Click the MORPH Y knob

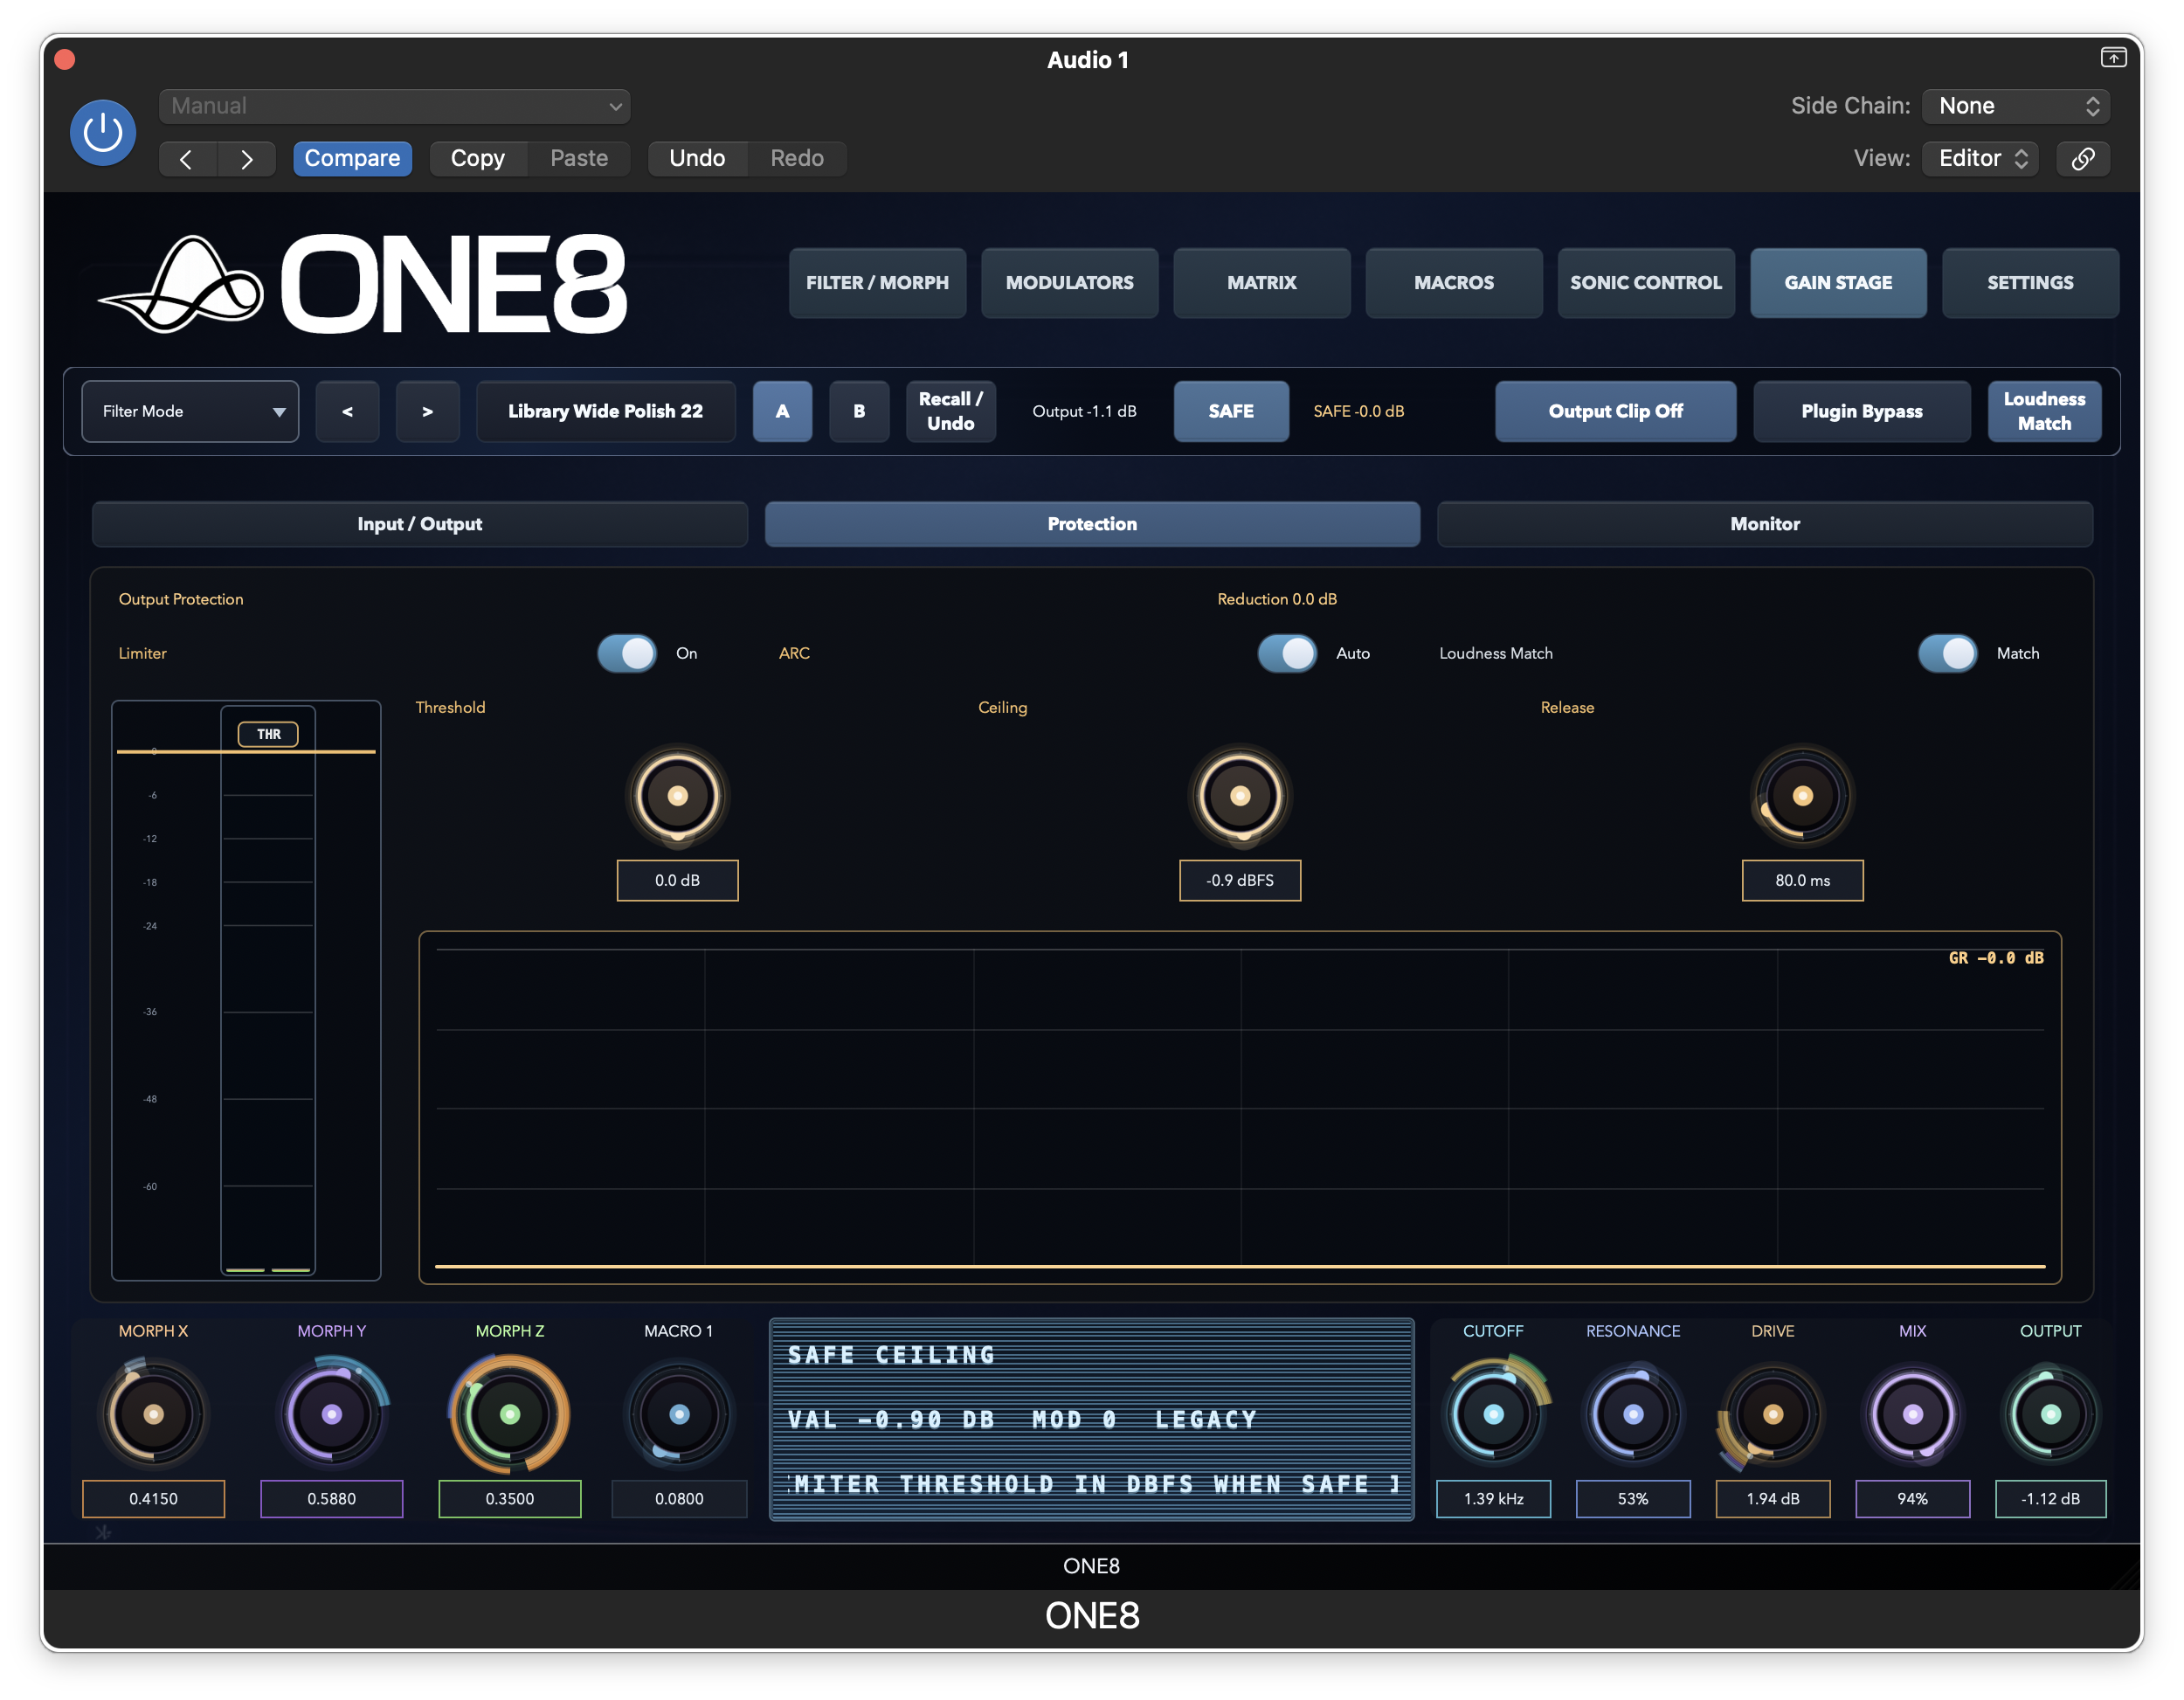[331, 1414]
